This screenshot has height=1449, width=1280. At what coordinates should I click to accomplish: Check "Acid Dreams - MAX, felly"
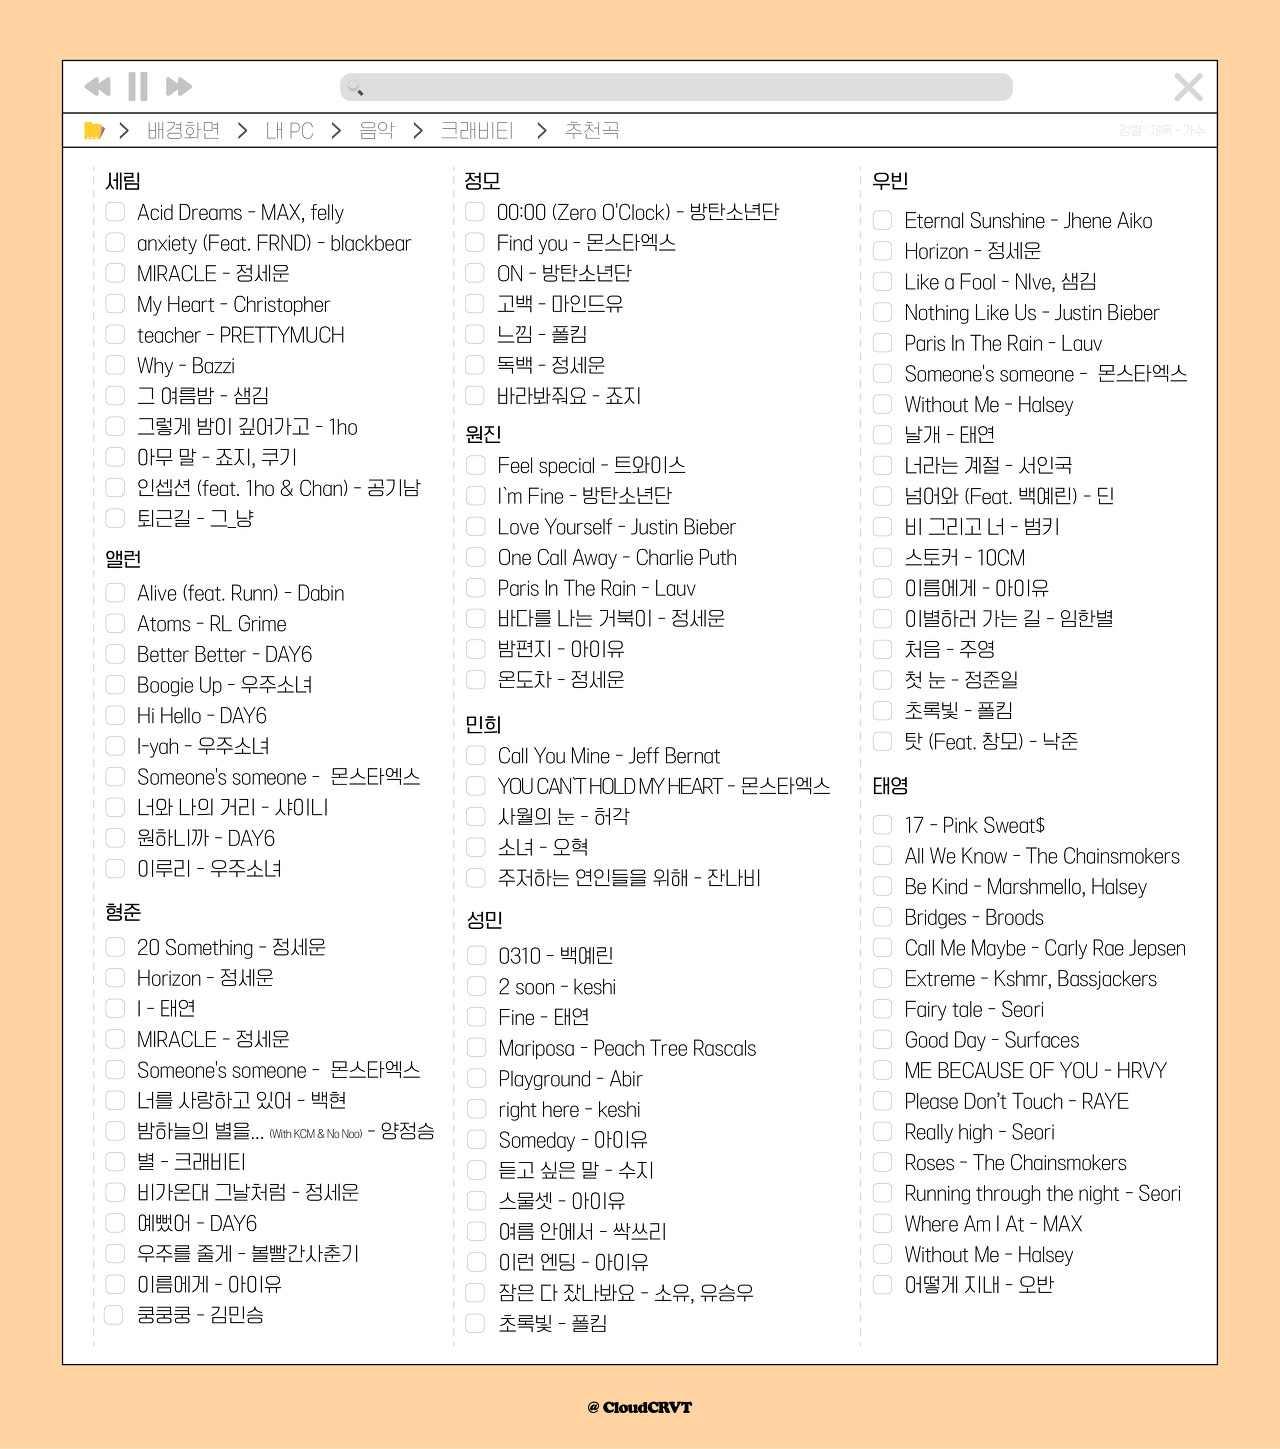click(113, 212)
